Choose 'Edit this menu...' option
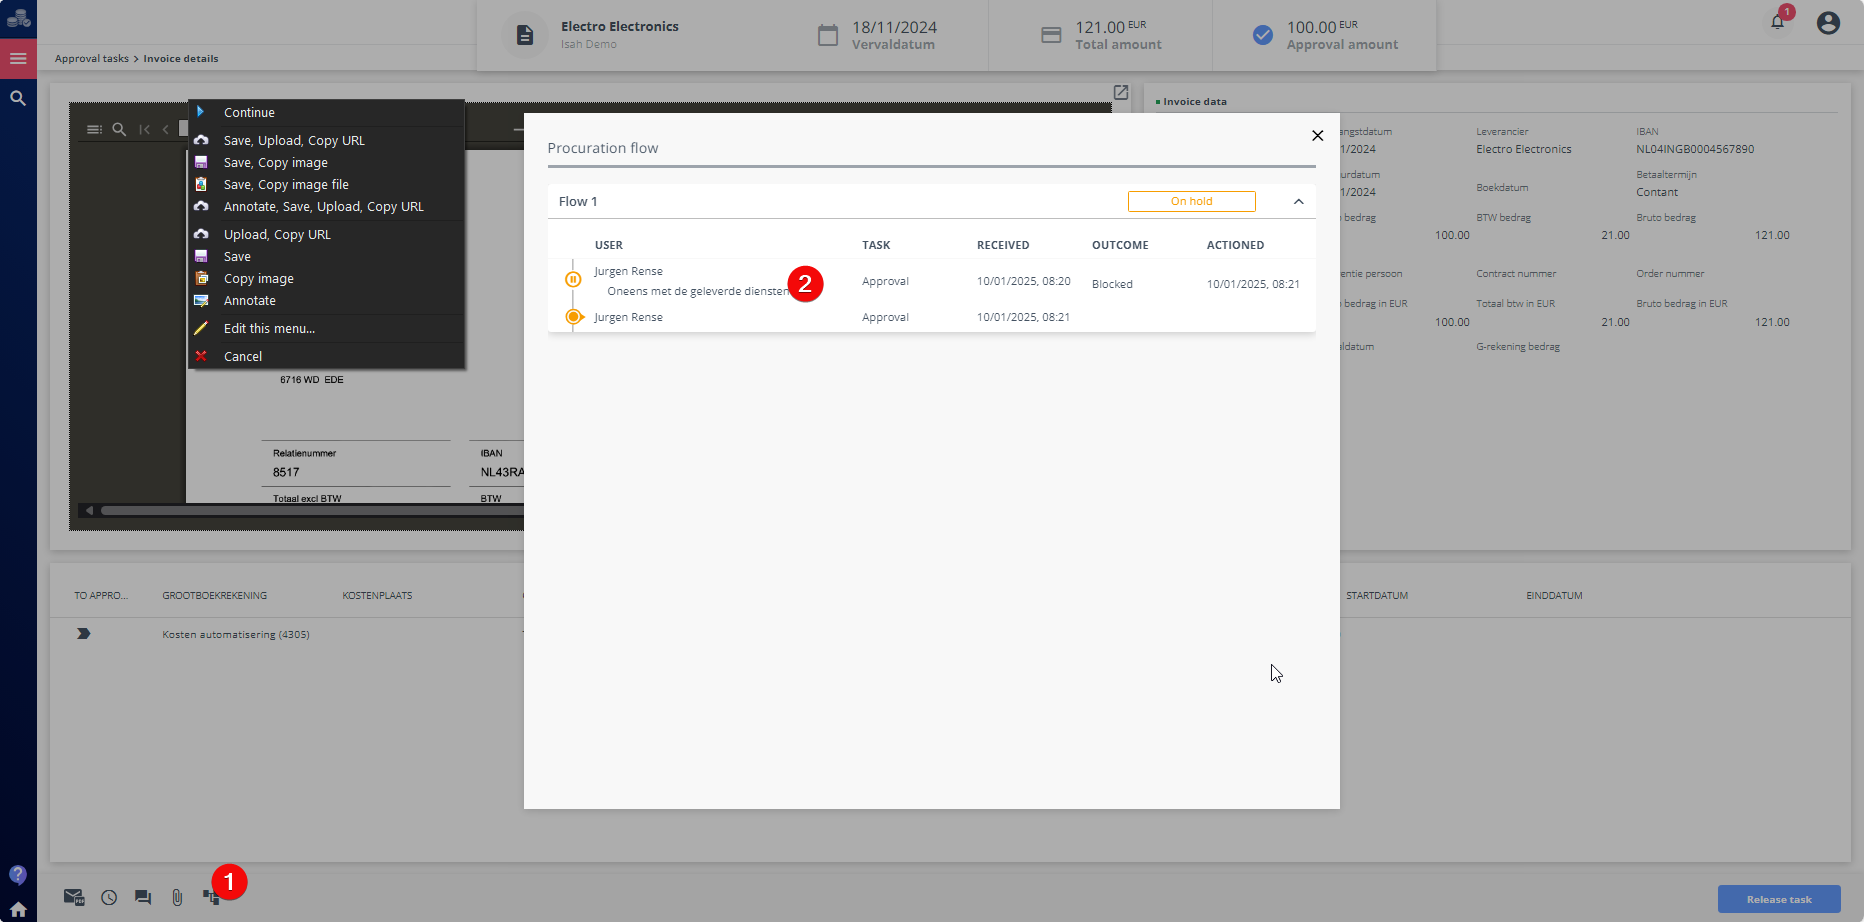Image resolution: width=1864 pixels, height=922 pixels. pos(269,329)
